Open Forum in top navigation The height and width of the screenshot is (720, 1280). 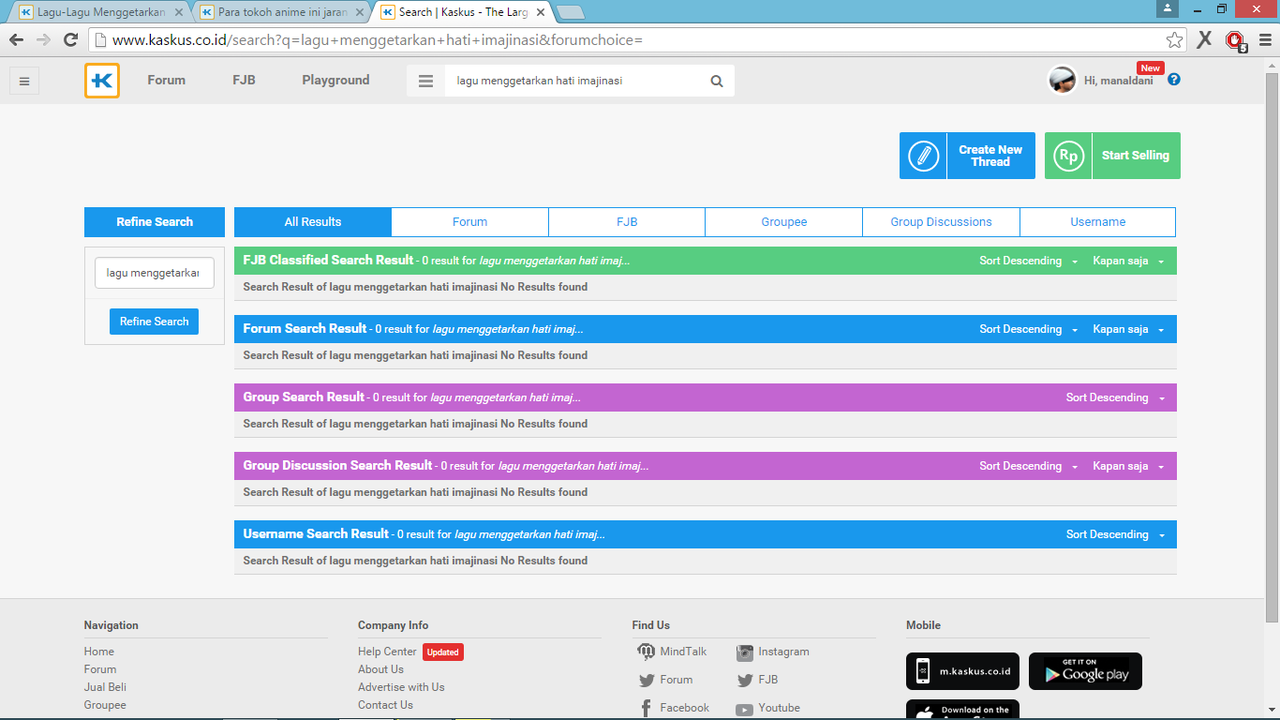pyautogui.click(x=166, y=80)
